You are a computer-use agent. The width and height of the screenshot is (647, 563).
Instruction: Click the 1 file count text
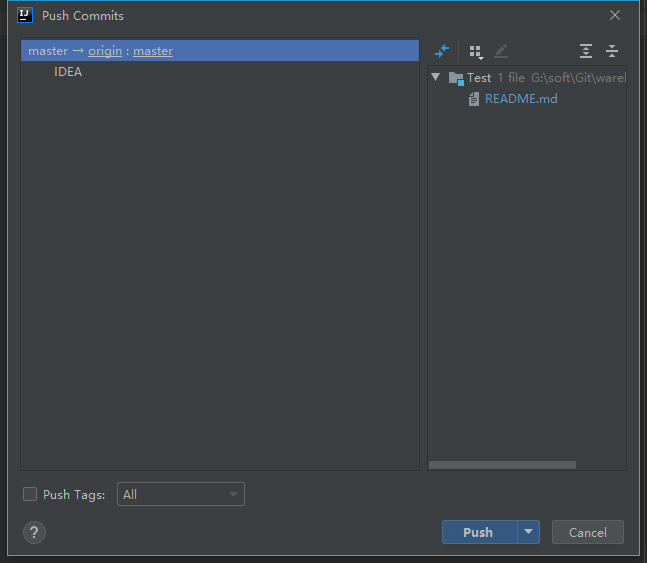511,78
